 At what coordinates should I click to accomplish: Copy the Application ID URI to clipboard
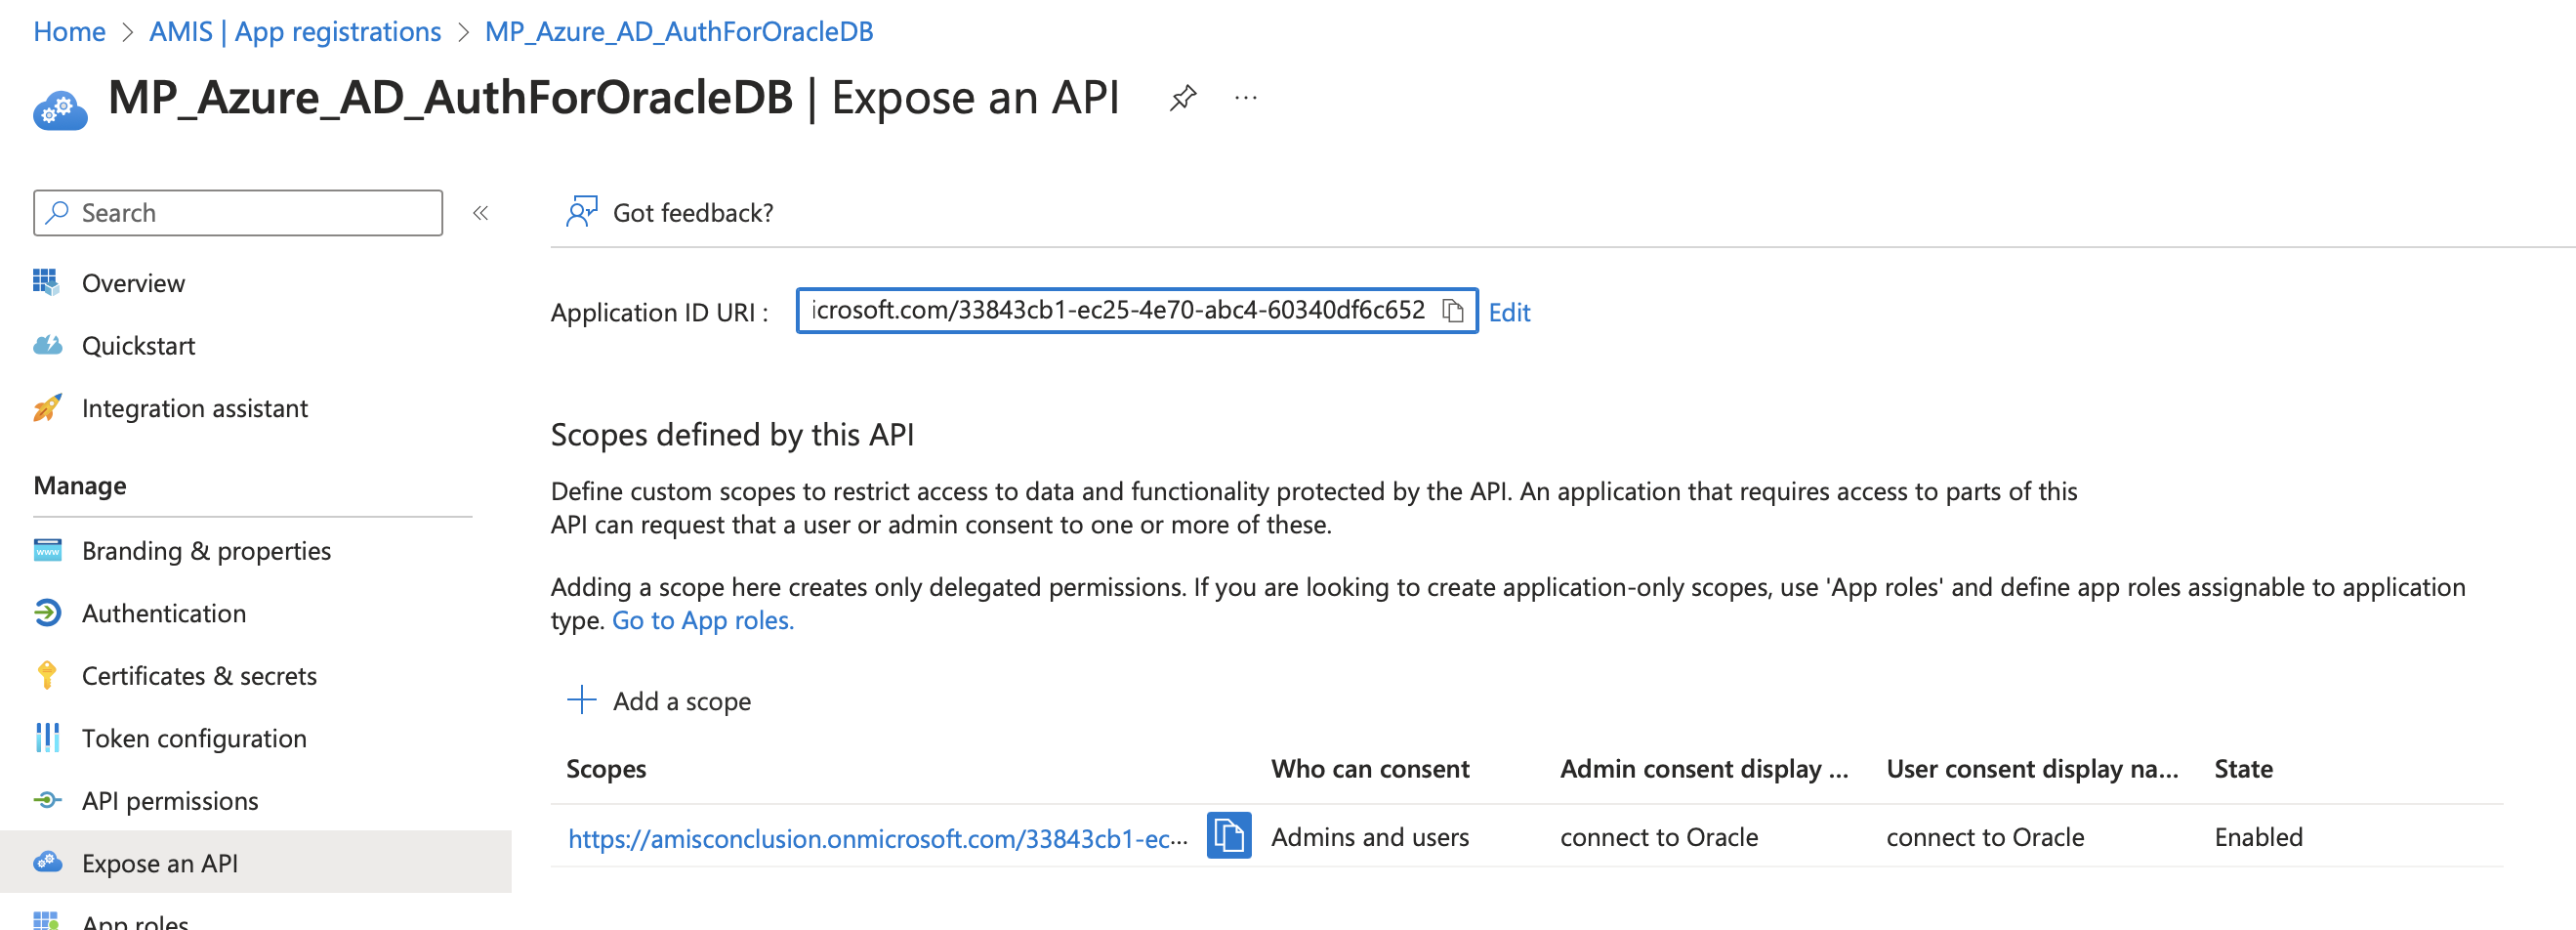[x=1453, y=311]
